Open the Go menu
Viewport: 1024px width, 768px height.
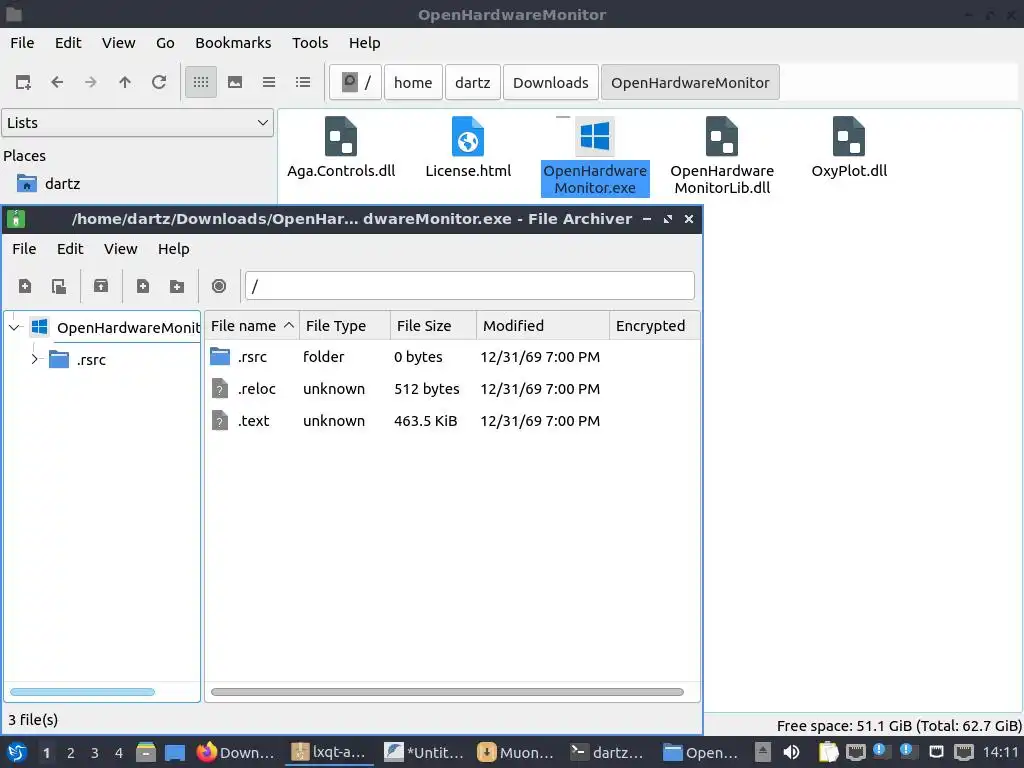pyautogui.click(x=165, y=42)
